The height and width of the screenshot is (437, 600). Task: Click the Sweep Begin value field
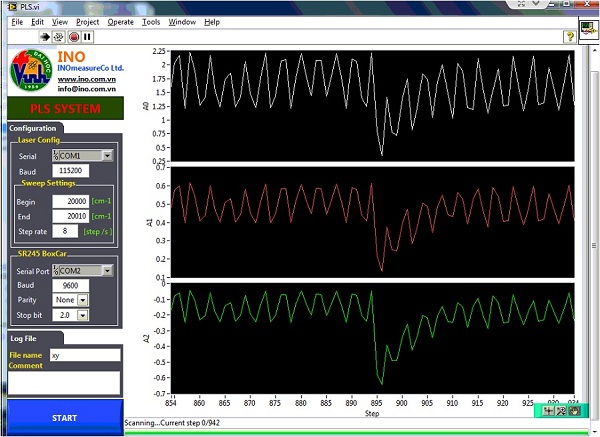pos(71,201)
